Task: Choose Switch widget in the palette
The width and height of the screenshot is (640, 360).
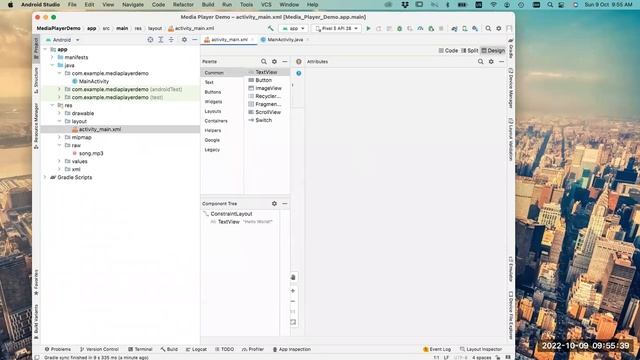Action: click(x=263, y=120)
